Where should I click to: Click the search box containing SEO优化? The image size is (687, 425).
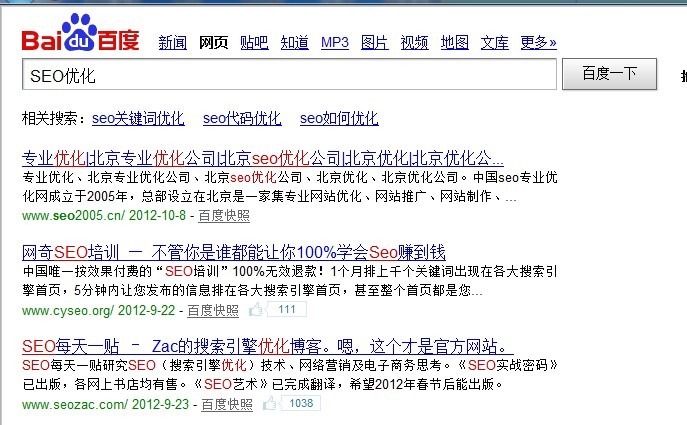tap(288, 75)
